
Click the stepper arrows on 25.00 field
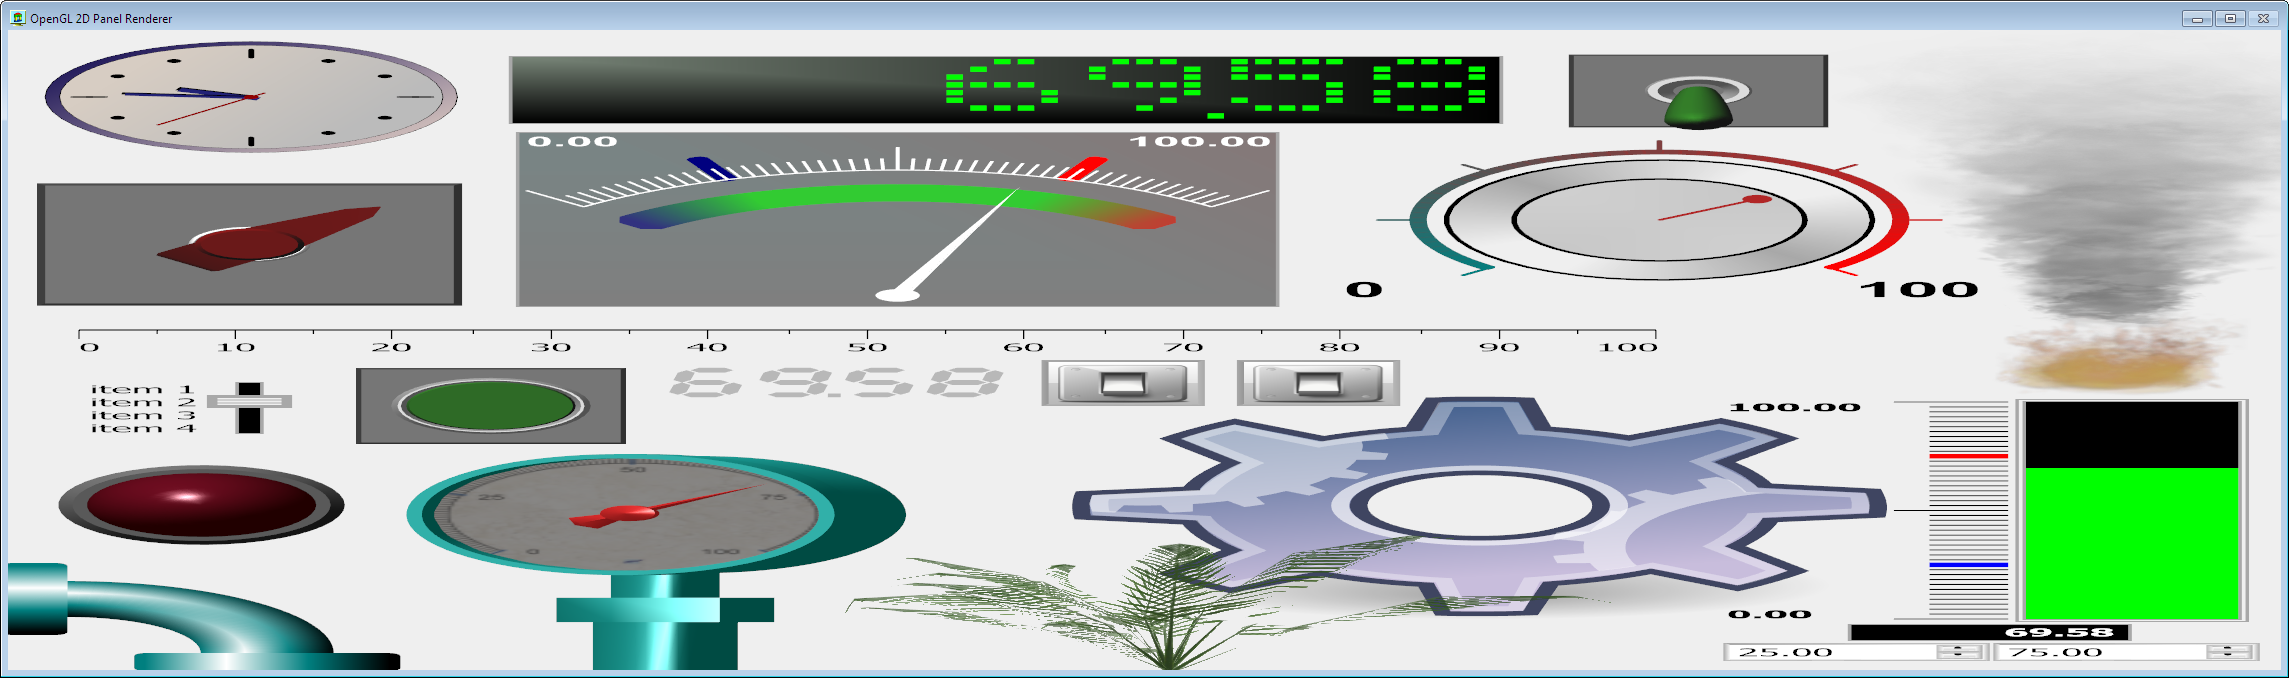point(1958,652)
